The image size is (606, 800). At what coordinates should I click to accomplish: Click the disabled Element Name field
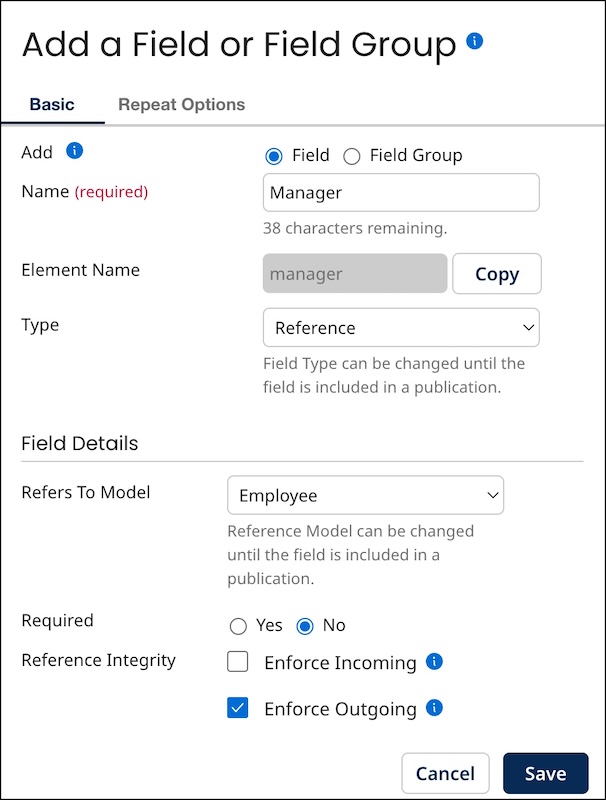355,273
